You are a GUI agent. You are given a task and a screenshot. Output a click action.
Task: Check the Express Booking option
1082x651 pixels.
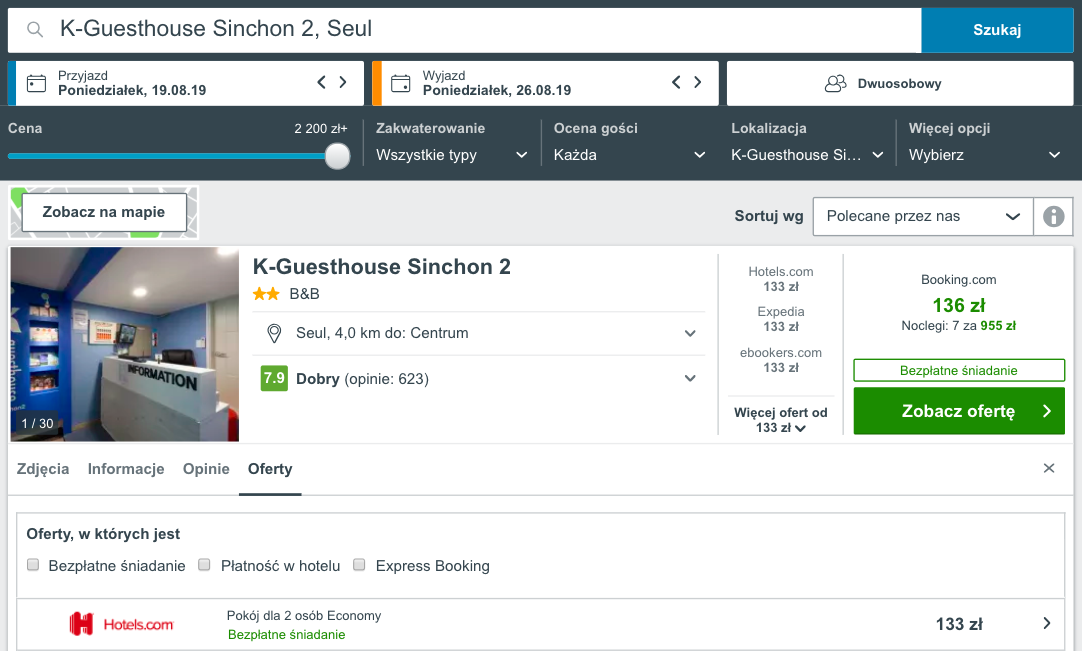(x=359, y=565)
